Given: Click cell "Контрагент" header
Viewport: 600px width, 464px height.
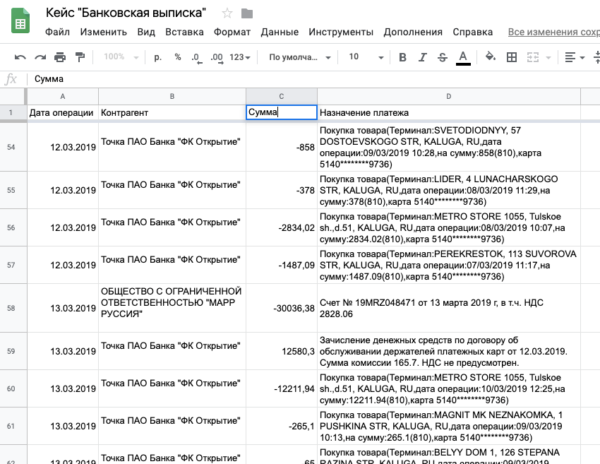Looking at the screenshot, I should point(172,112).
